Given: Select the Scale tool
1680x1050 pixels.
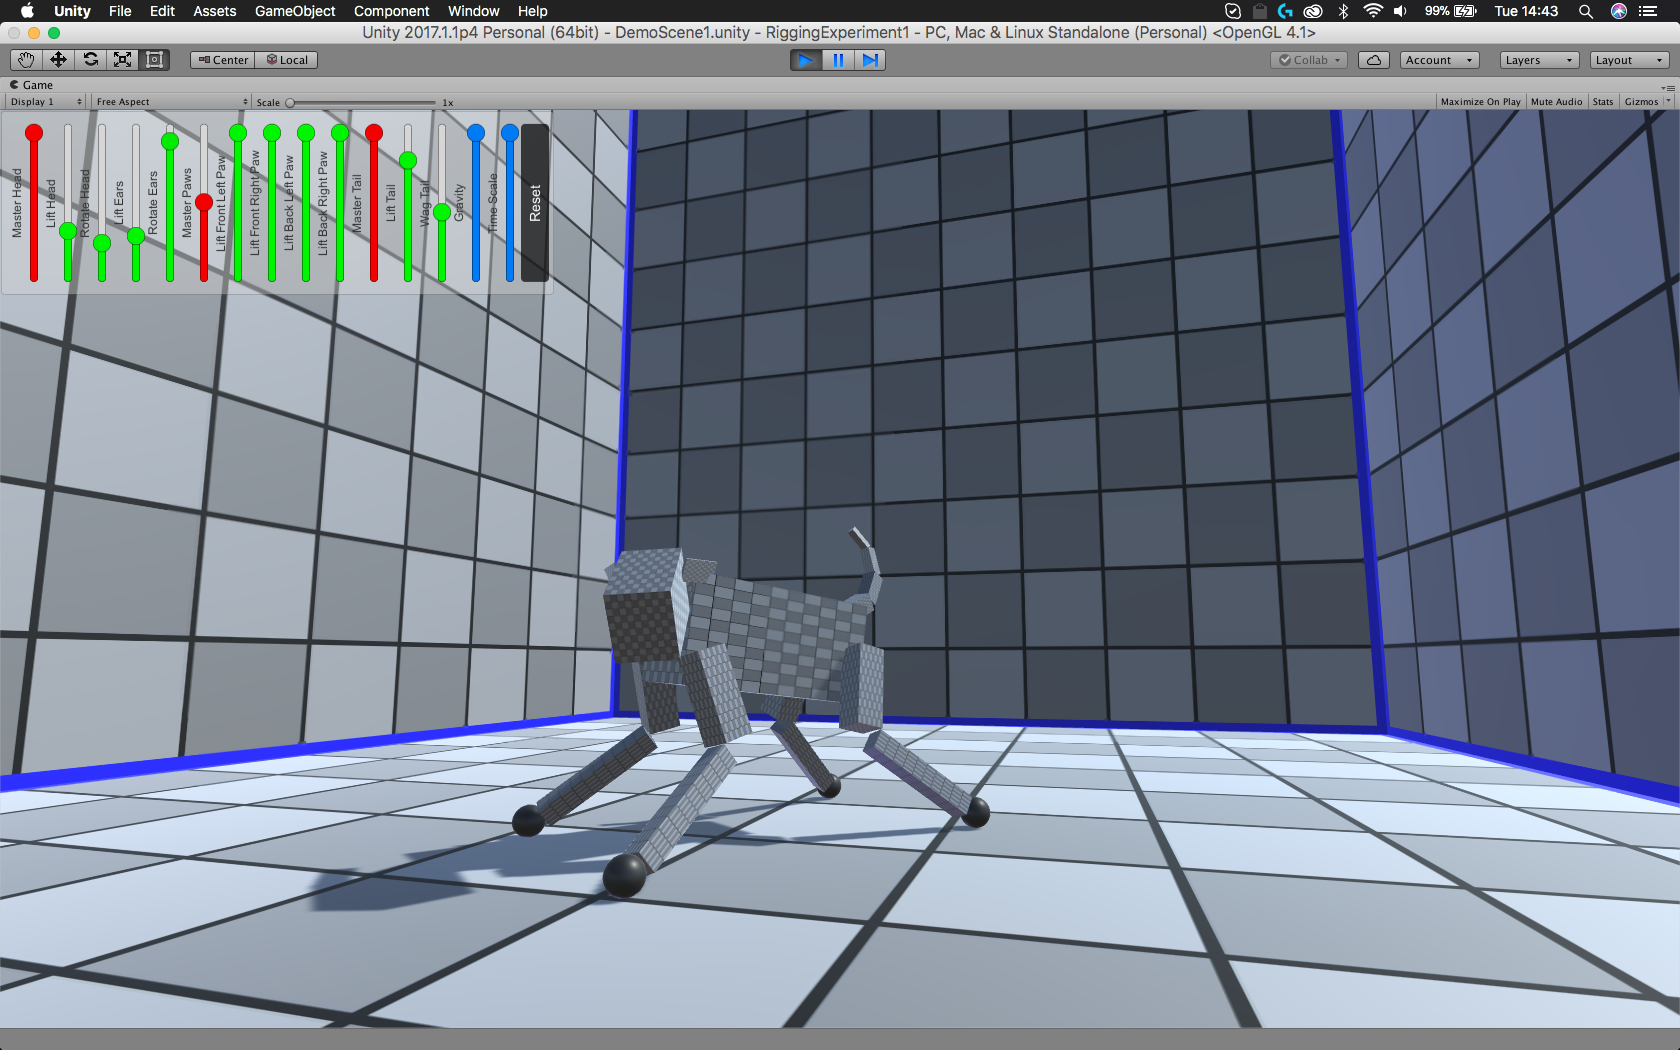Looking at the screenshot, I should 122,60.
